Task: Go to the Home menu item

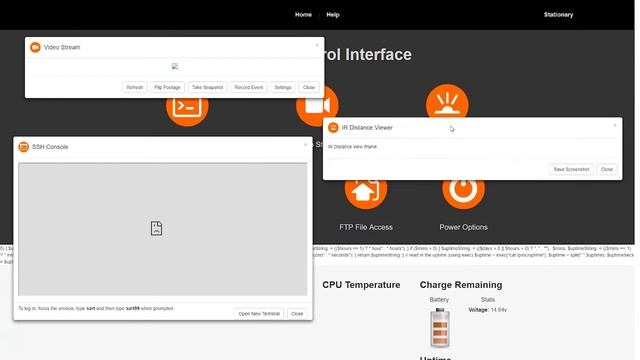Action: [303, 15]
